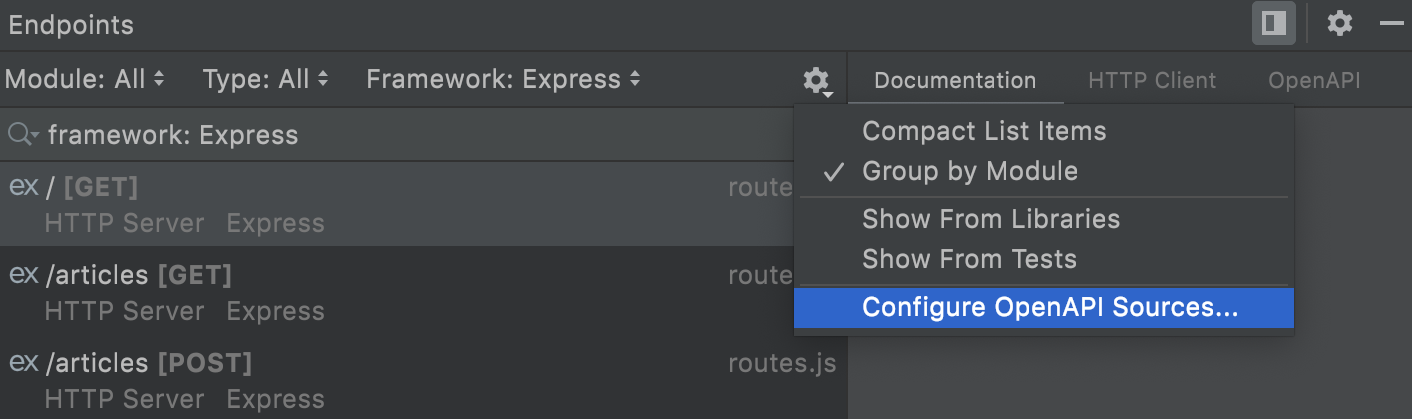This screenshot has height=419, width=1412.
Task: Click the Express icon beside /articles [GET]
Action: [x=23, y=274]
